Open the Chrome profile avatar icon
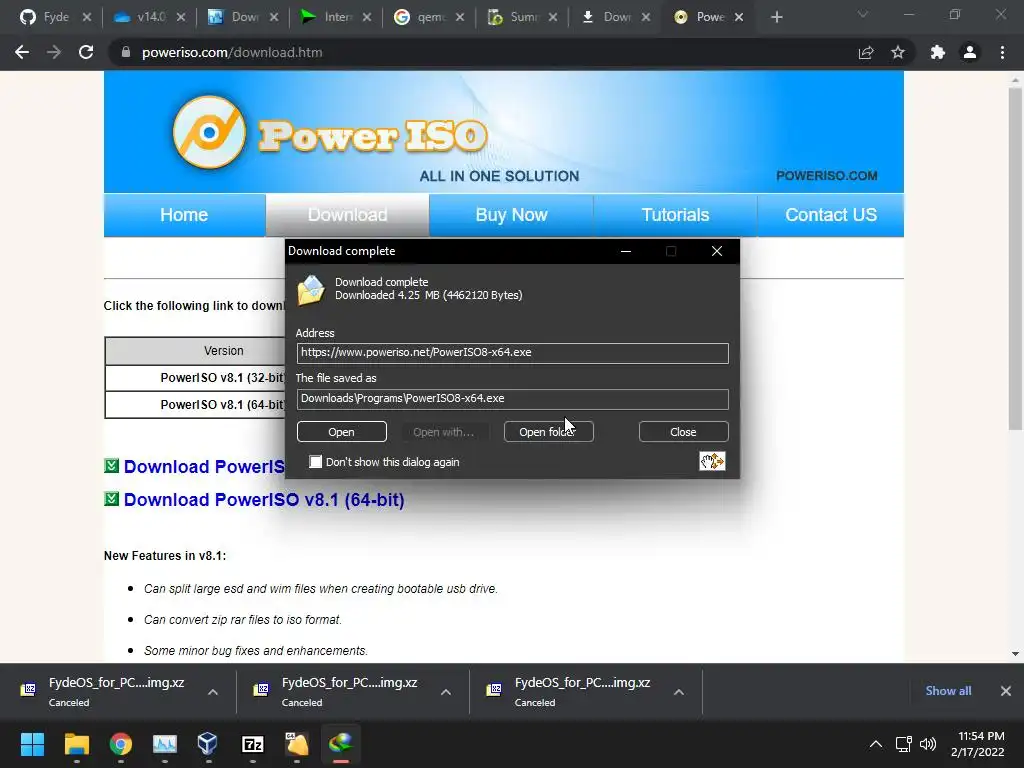 click(x=970, y=52)
